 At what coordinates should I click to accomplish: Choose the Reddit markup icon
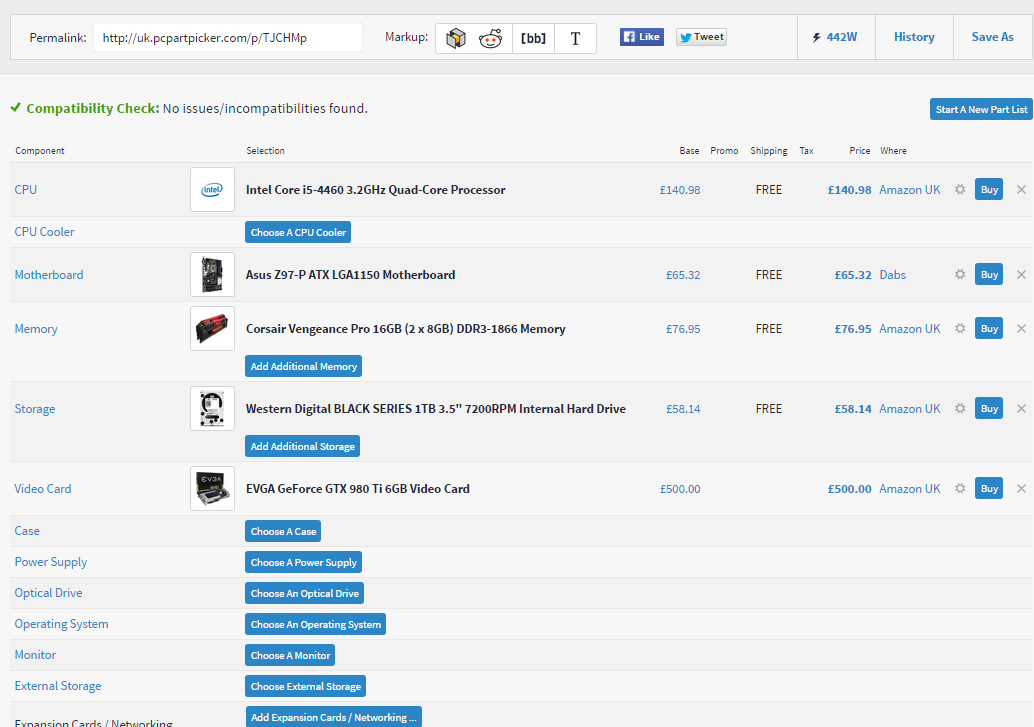491,38
